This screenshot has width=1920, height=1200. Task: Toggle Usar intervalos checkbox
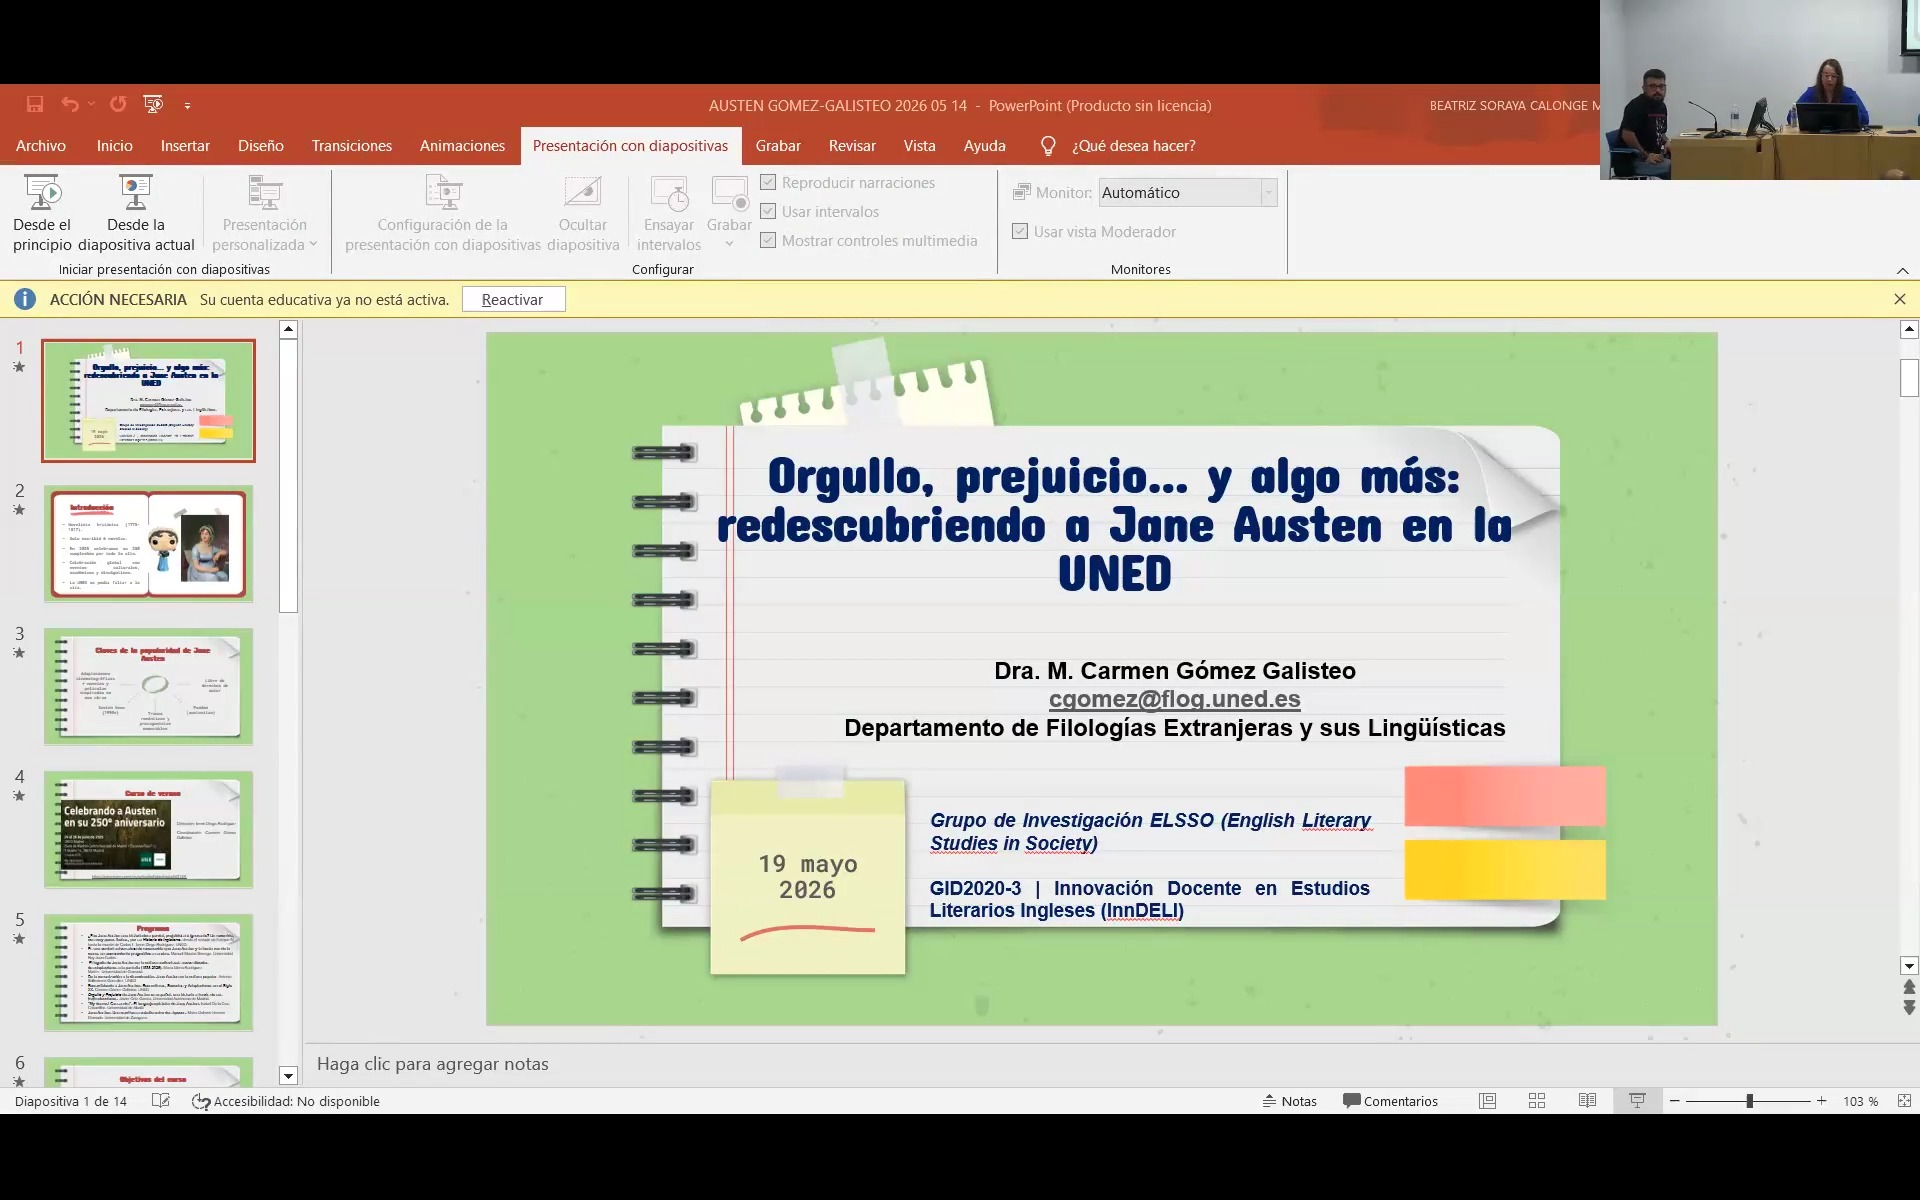click(768, 211)
